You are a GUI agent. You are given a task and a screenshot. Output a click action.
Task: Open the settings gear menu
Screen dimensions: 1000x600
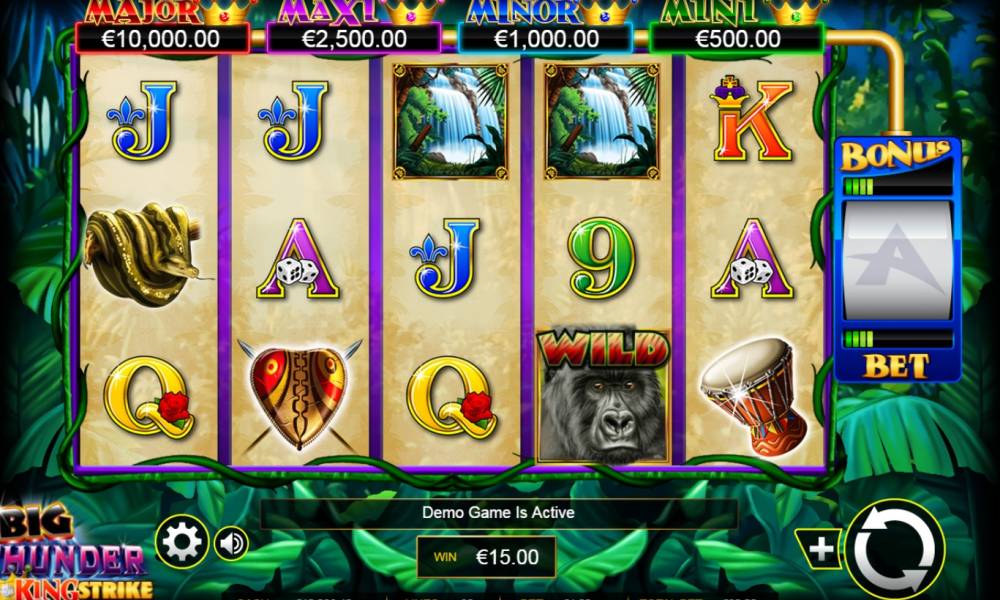click(x=182, y=542)
